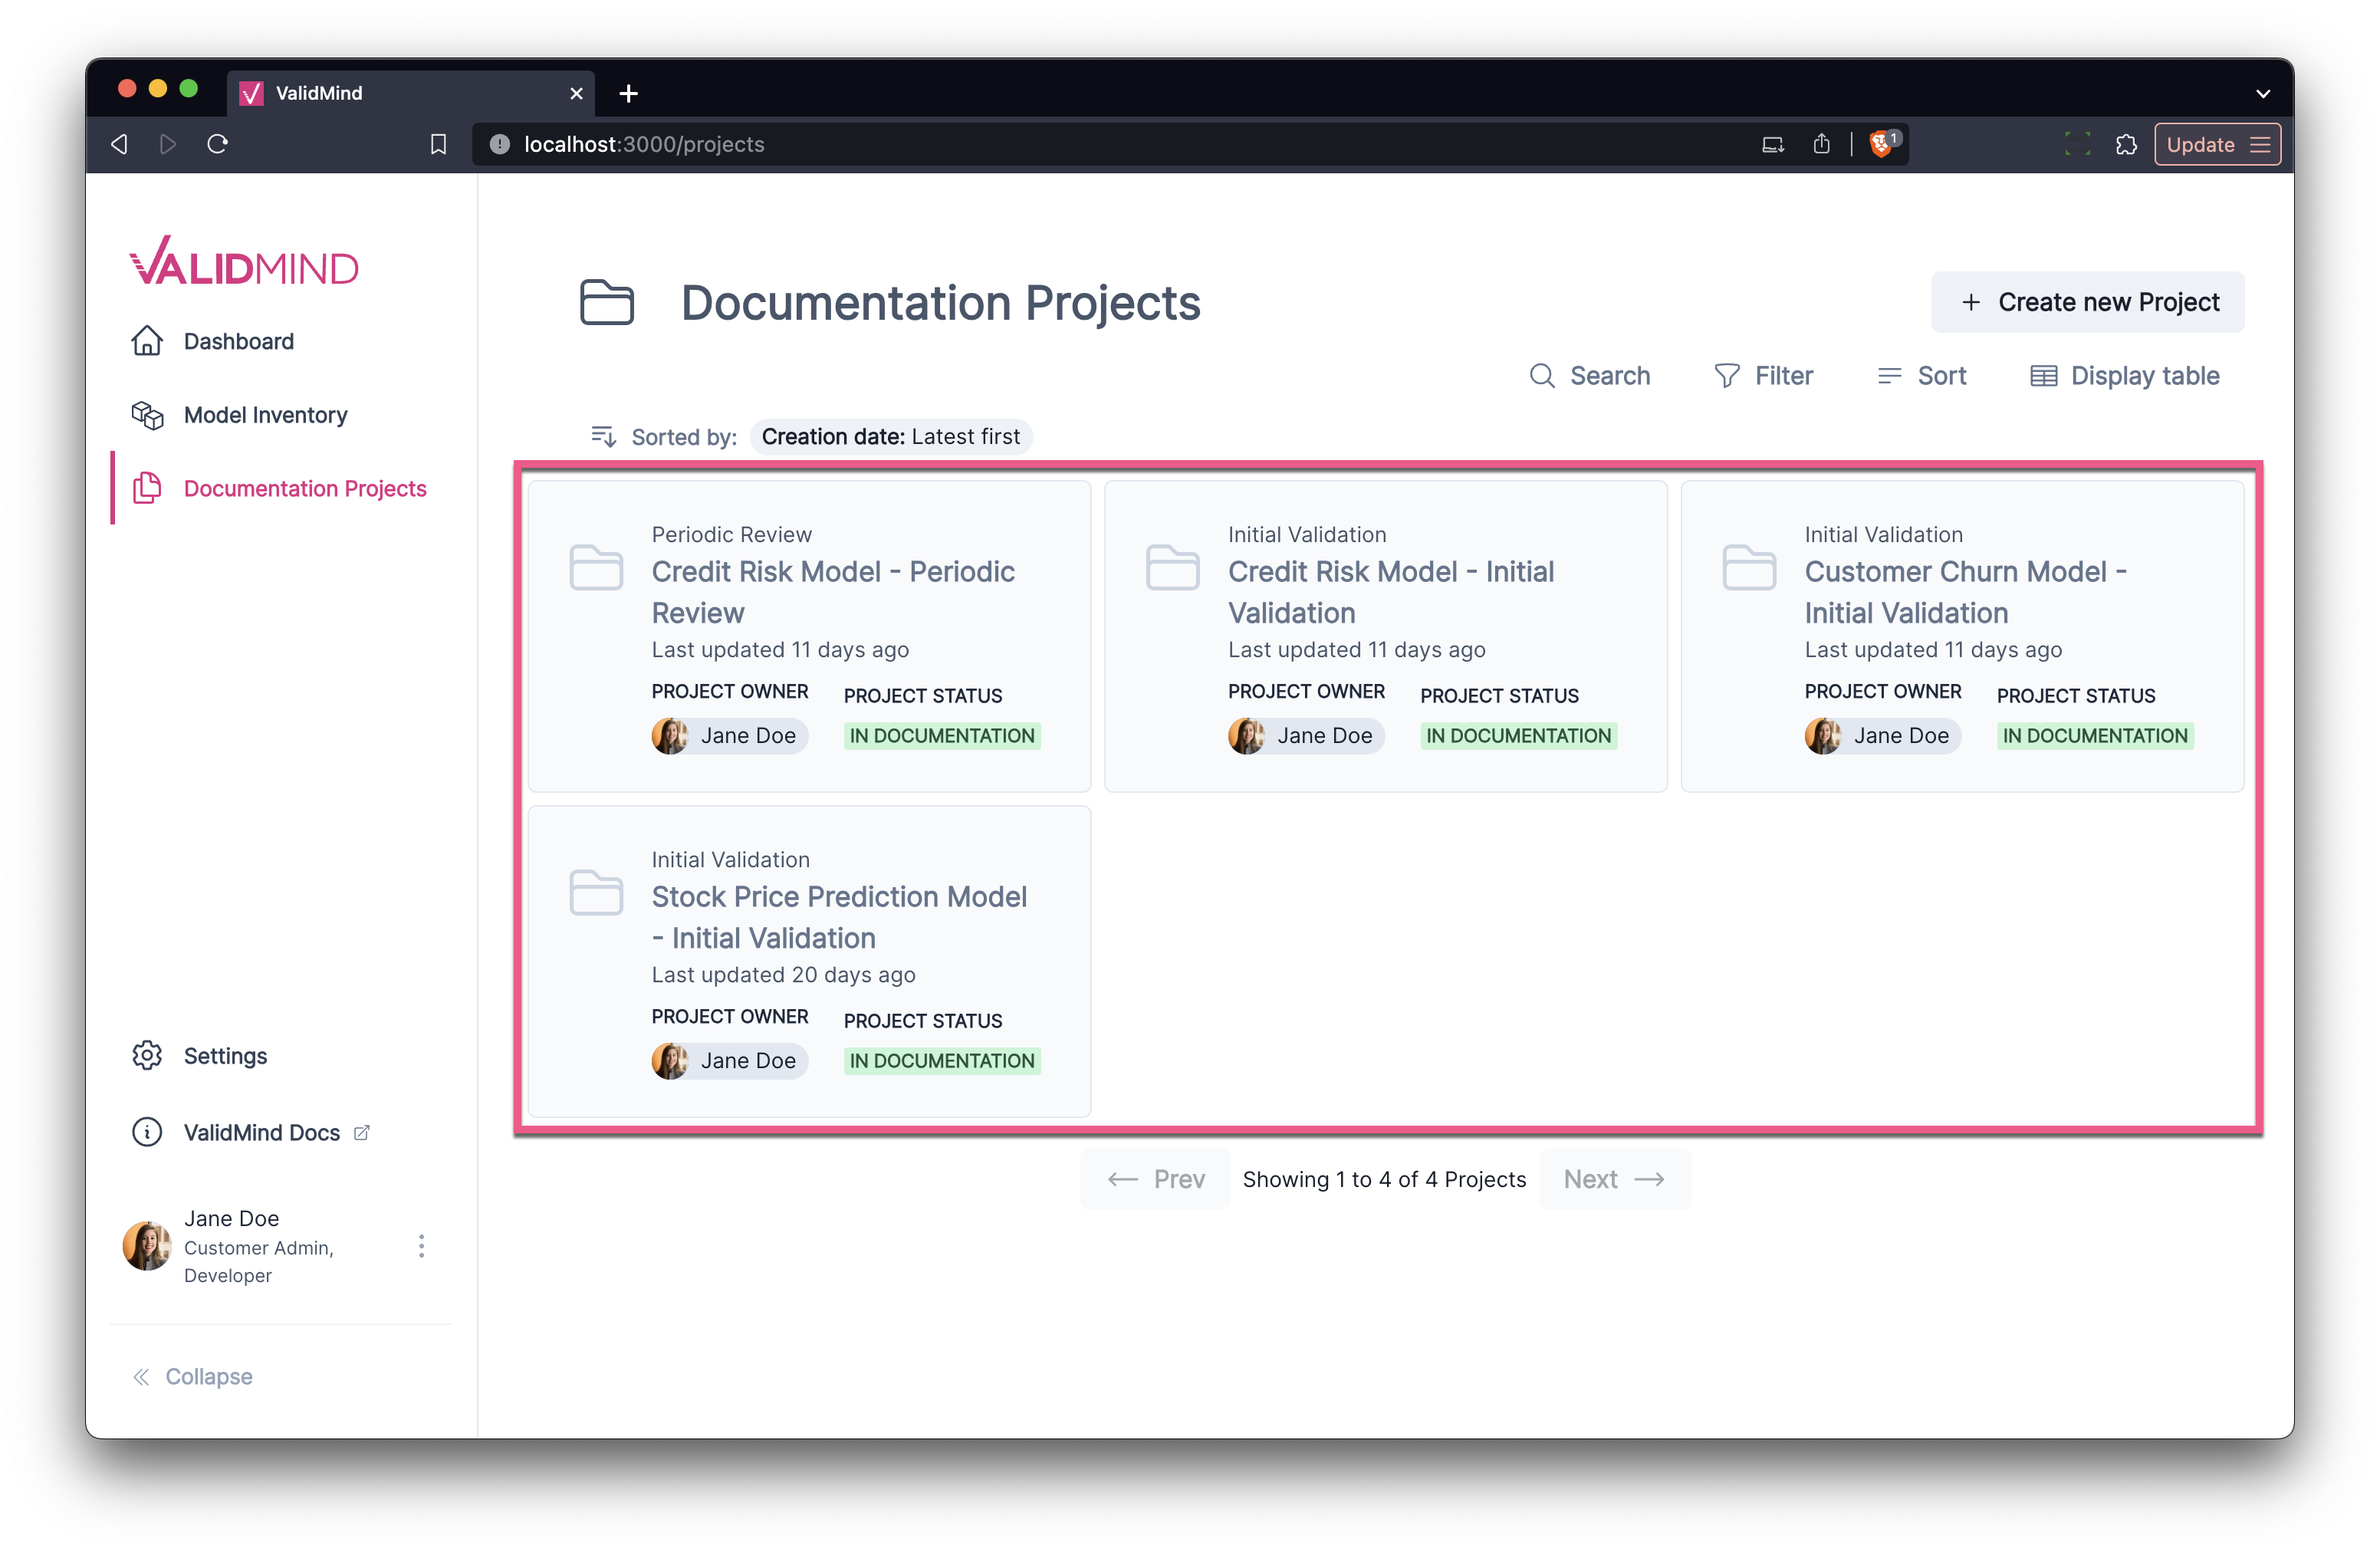Click the Dashboard home icon

coord(147,341)
